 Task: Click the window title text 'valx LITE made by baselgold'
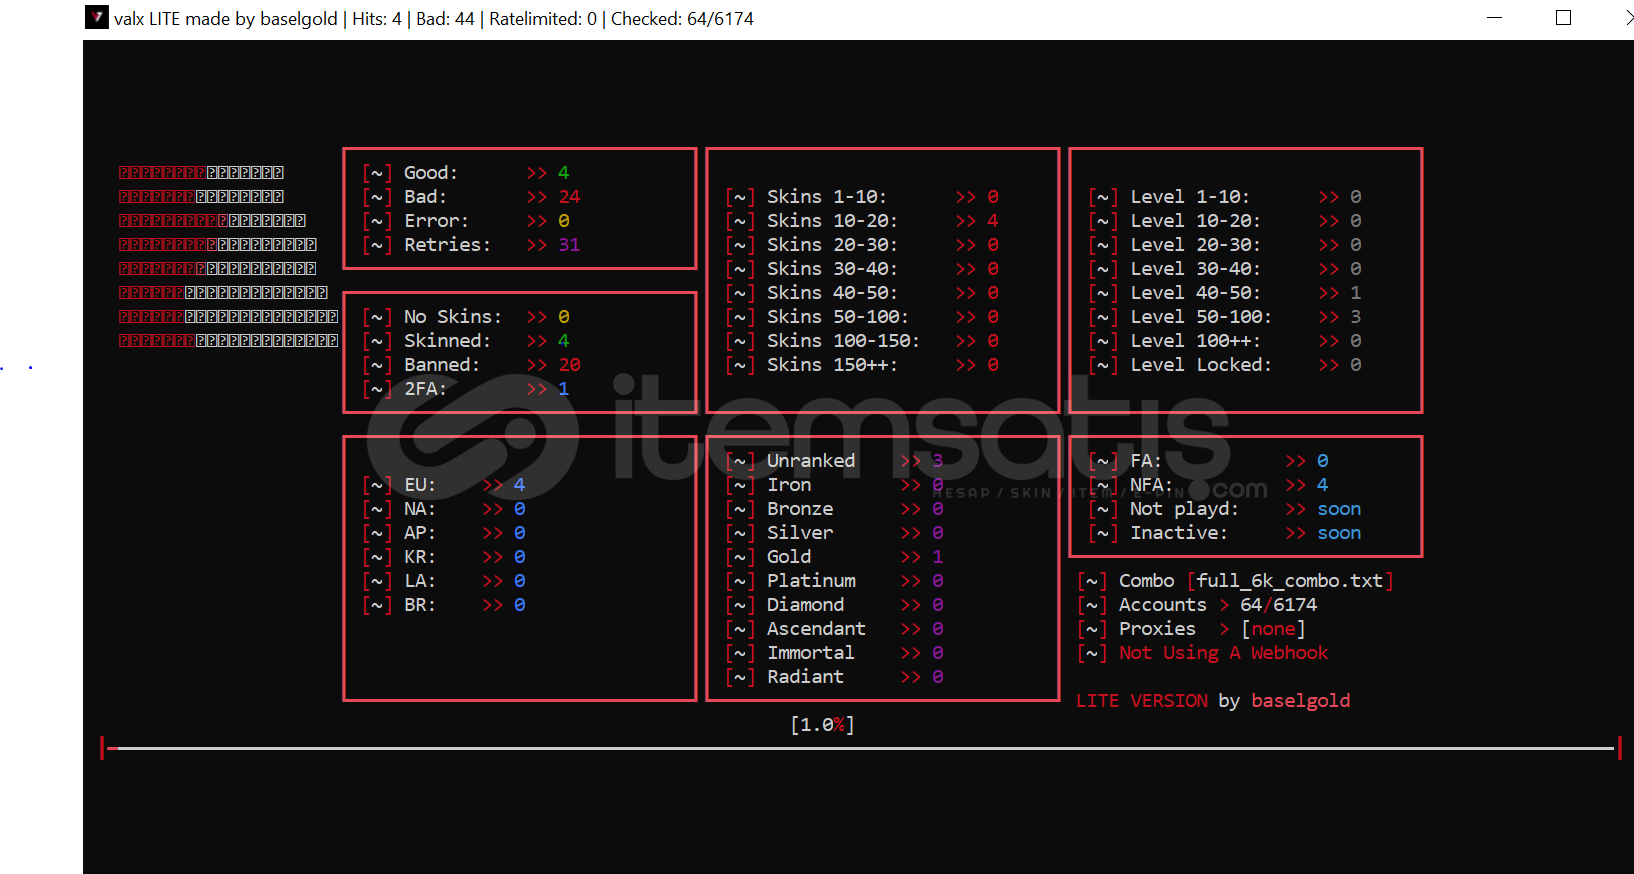click(x=226, y=19)
